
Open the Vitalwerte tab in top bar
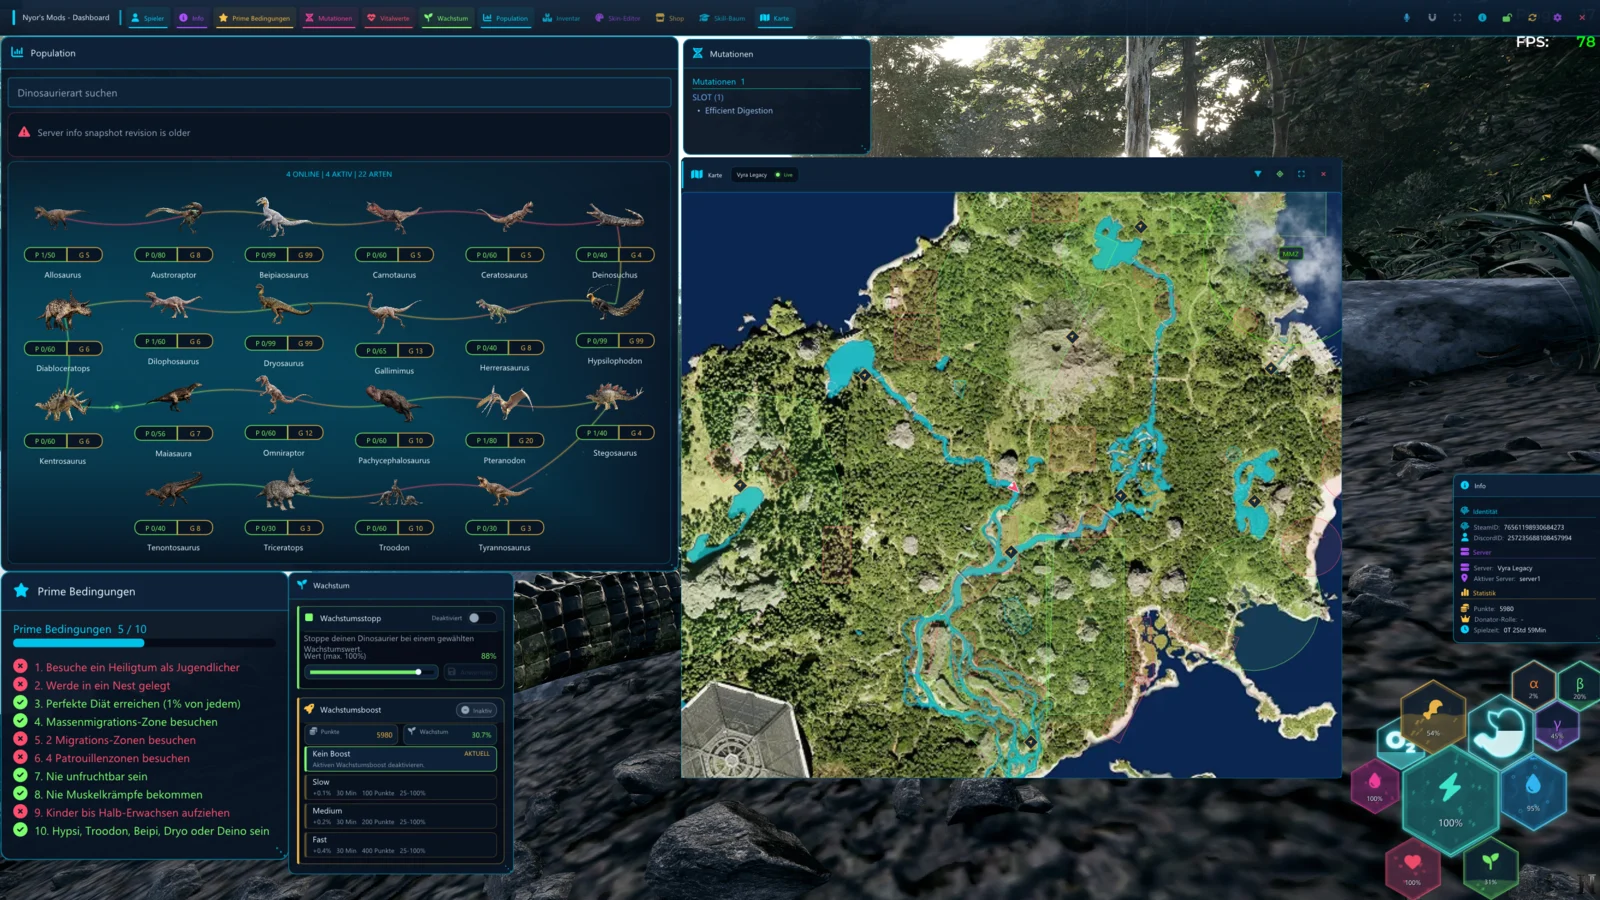pos(388,18)
